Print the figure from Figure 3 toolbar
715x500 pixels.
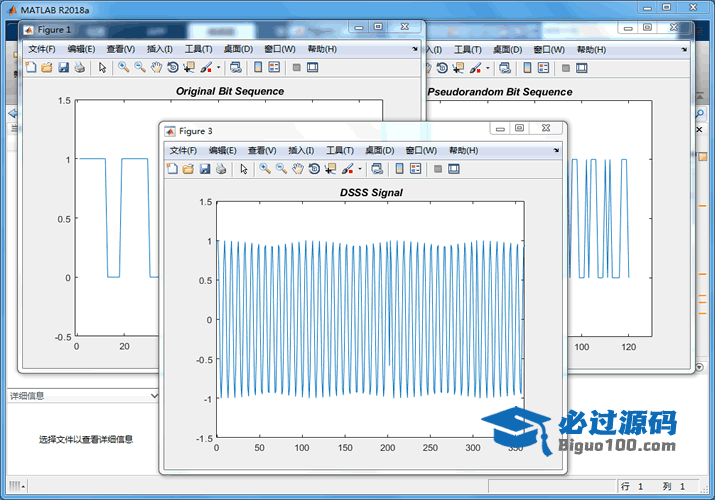pos(221,169)
